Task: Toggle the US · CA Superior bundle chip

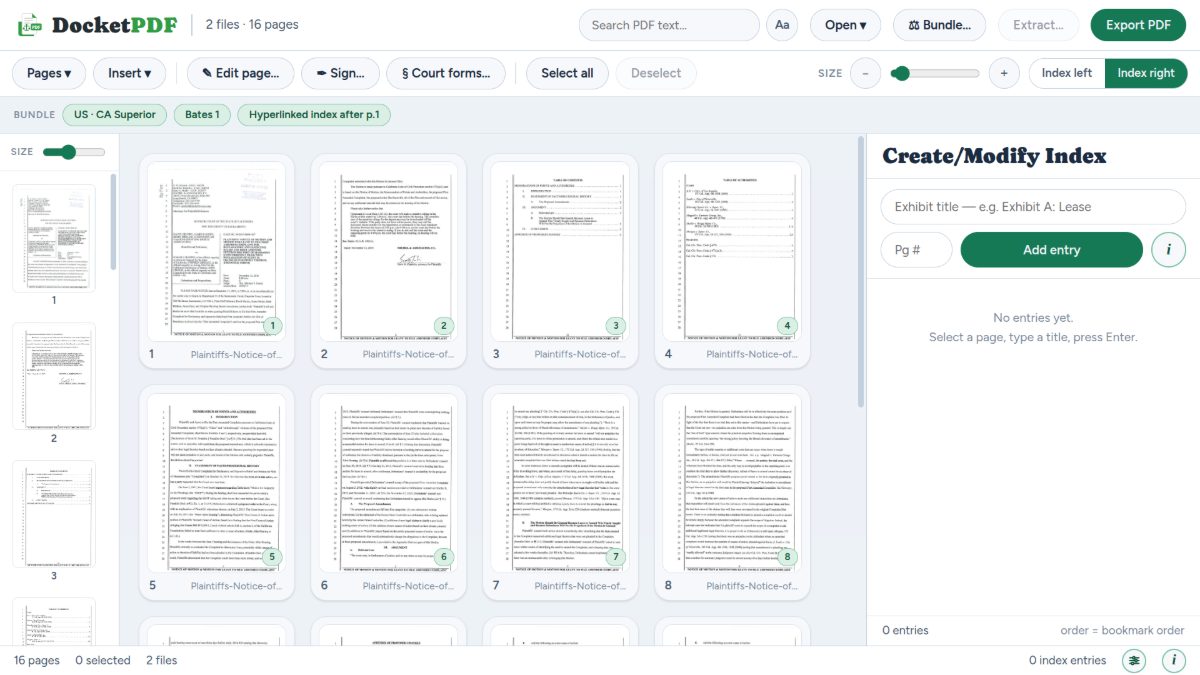Action: pyautogui.click(x=115, y=115)
